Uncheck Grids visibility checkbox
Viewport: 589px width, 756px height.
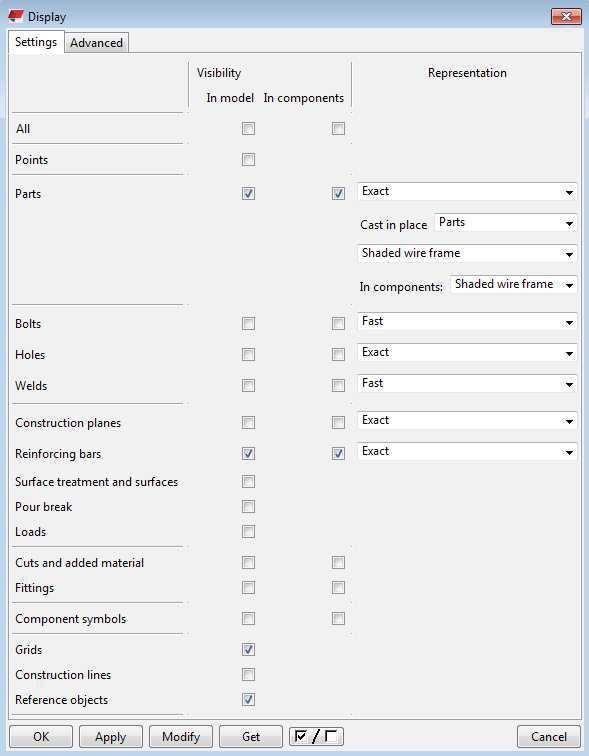pos(248,649)
